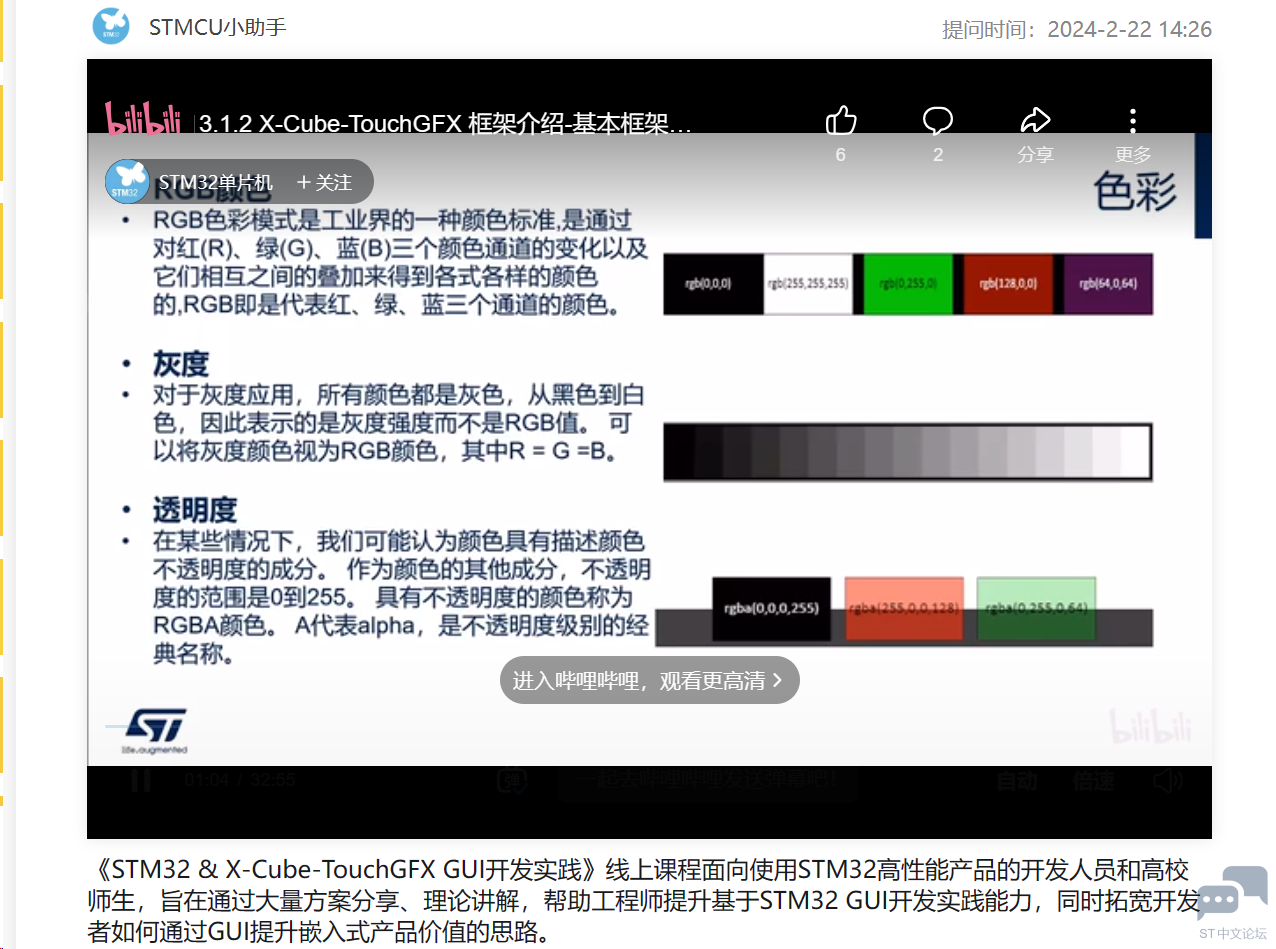Viewport: 1276px width, 949px height.
Task: Click posting time 提问时间：2024-2-22 14:26
Action: [1077, 29]
